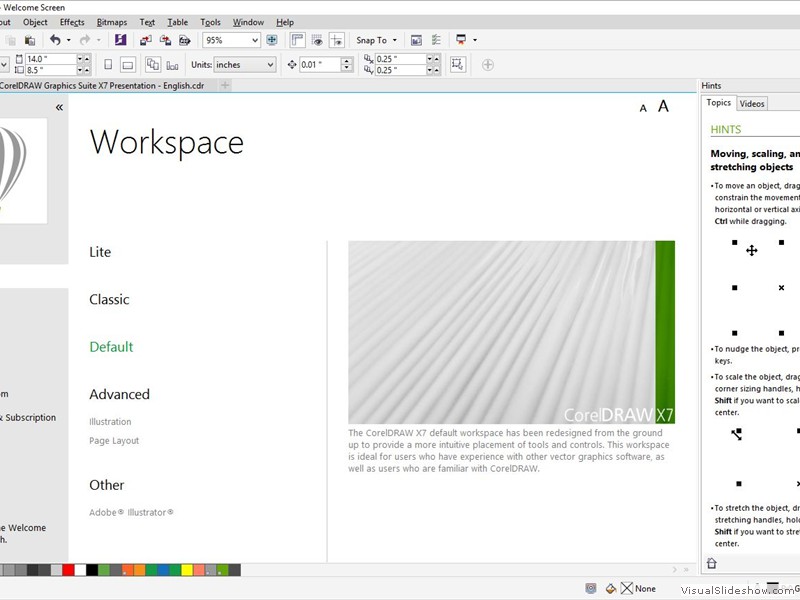Screen dimensions: 800x600
Task: Choose the Classic workspace
Action: pos(109,299)
